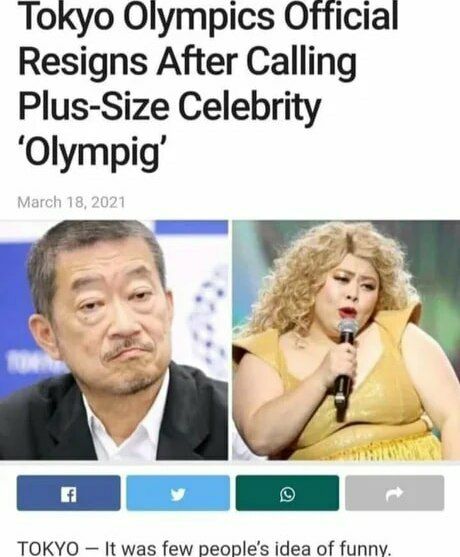The image size is (460, 557).
Task: Click the microphone in the performer photo
Action: tap(344, 368)
